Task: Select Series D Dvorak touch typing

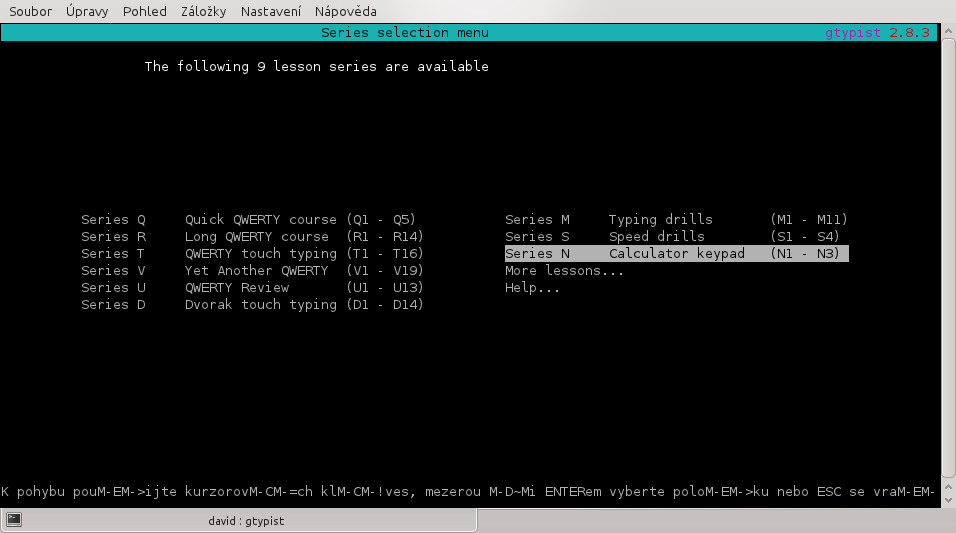Action: [x=252, y=305]
